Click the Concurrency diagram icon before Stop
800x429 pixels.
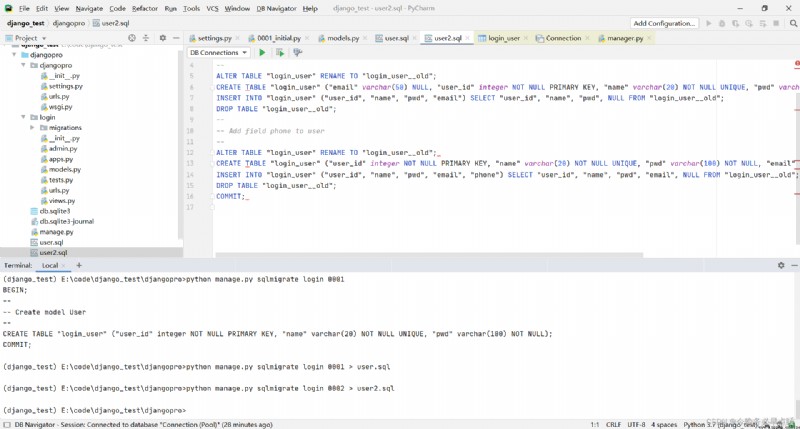click(763, 23)
